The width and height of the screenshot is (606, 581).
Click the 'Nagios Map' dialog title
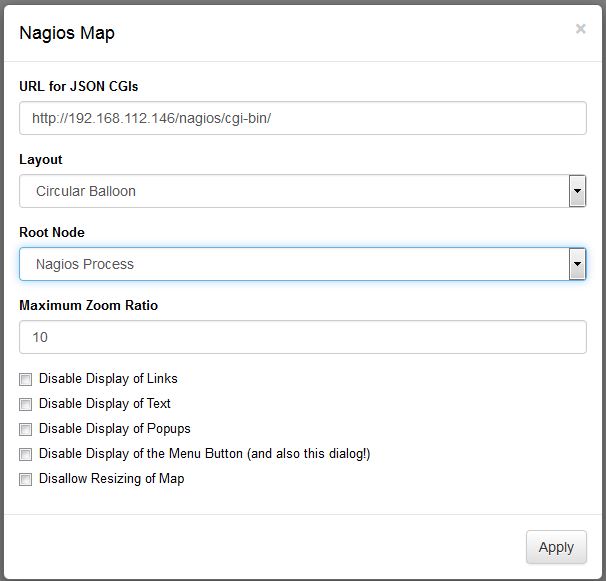pos(67,33)
